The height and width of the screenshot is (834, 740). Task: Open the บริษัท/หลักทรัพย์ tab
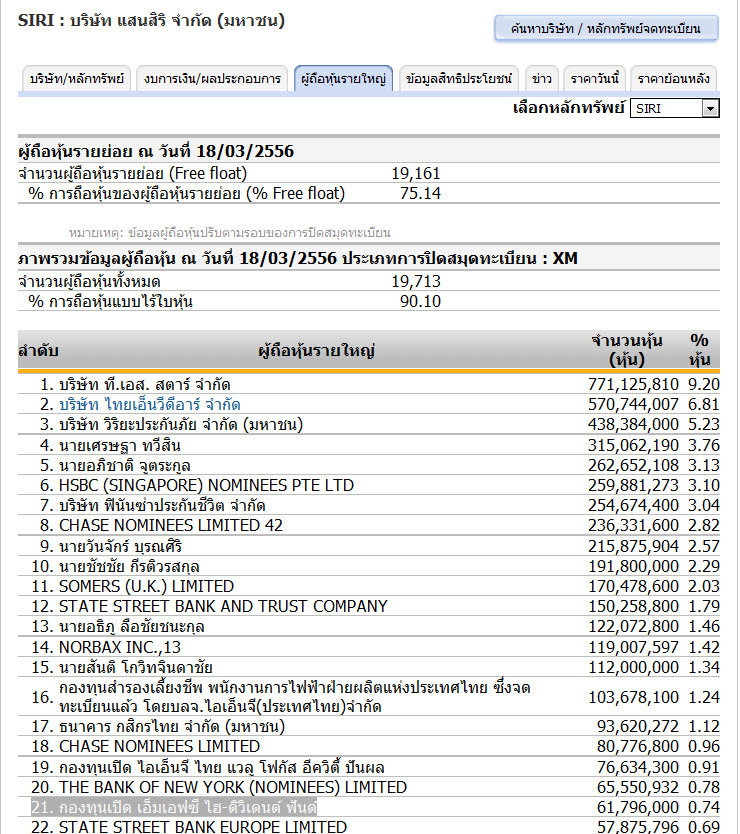(77, 79)
